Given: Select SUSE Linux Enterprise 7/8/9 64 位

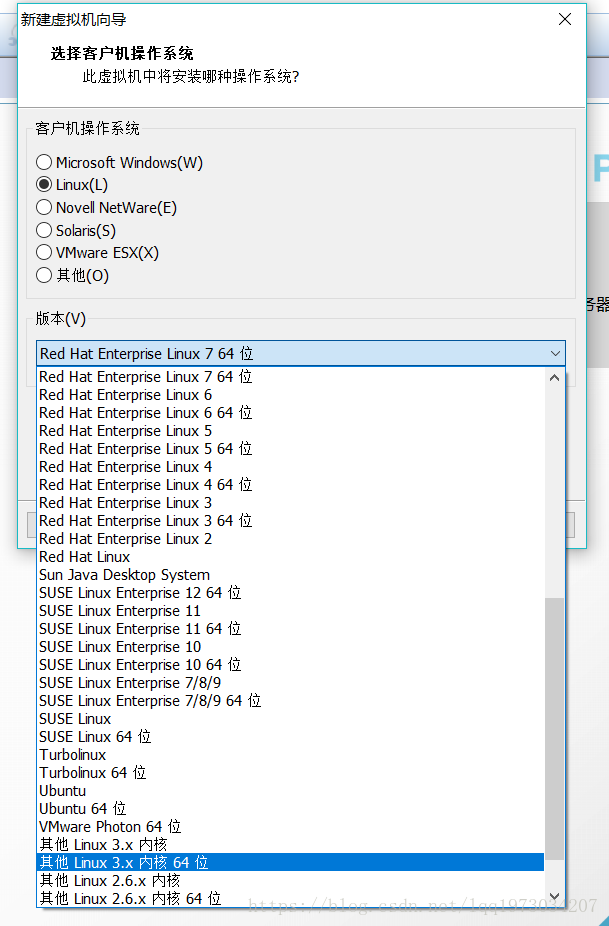Looking at the screenshot, I should (x=290, y=701).
